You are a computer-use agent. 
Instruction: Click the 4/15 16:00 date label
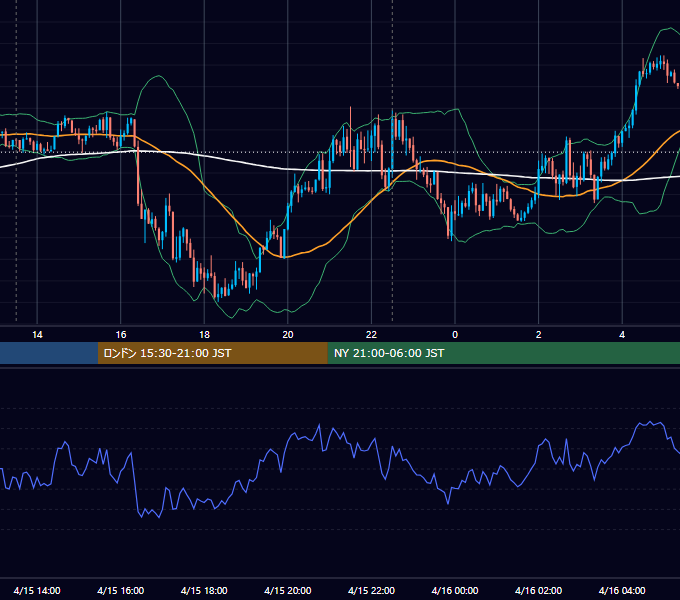point(121,590)
